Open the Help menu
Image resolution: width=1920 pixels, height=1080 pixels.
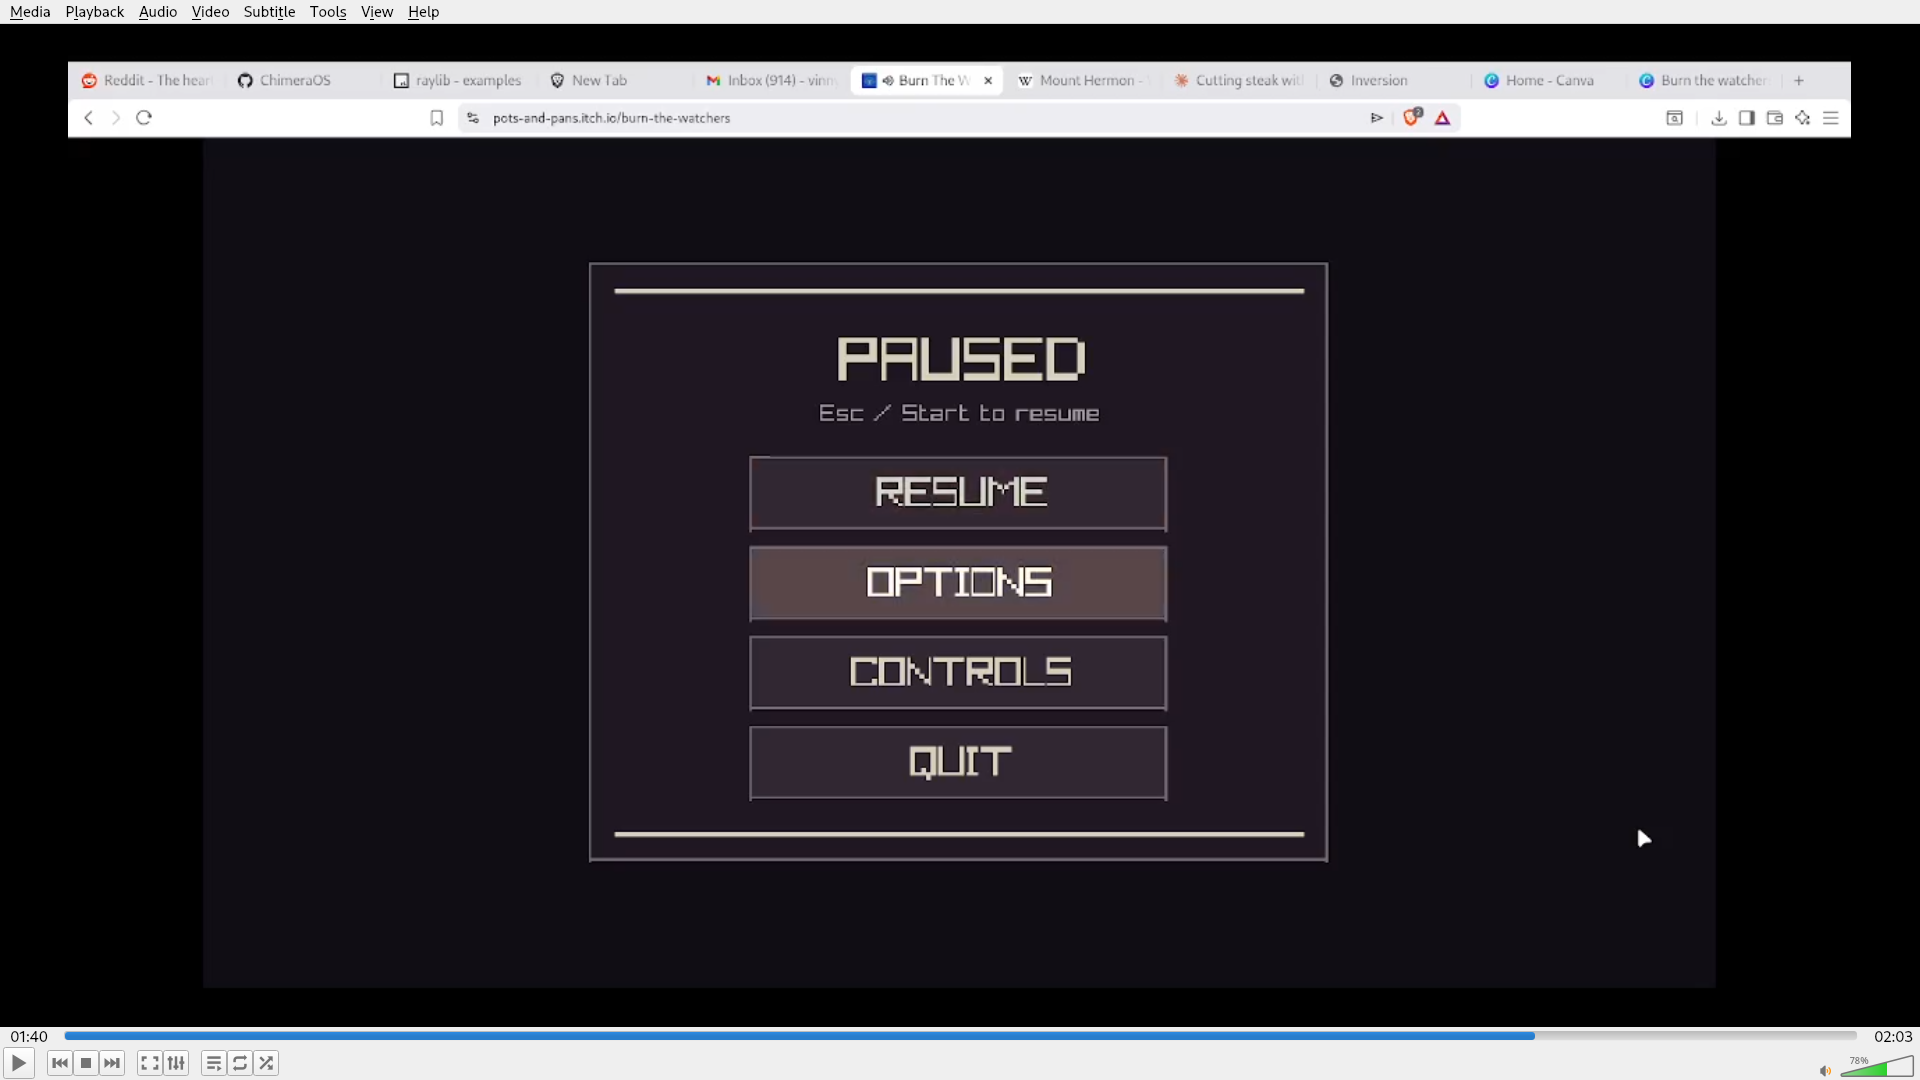pyautogui.click(x=423, y=12)
